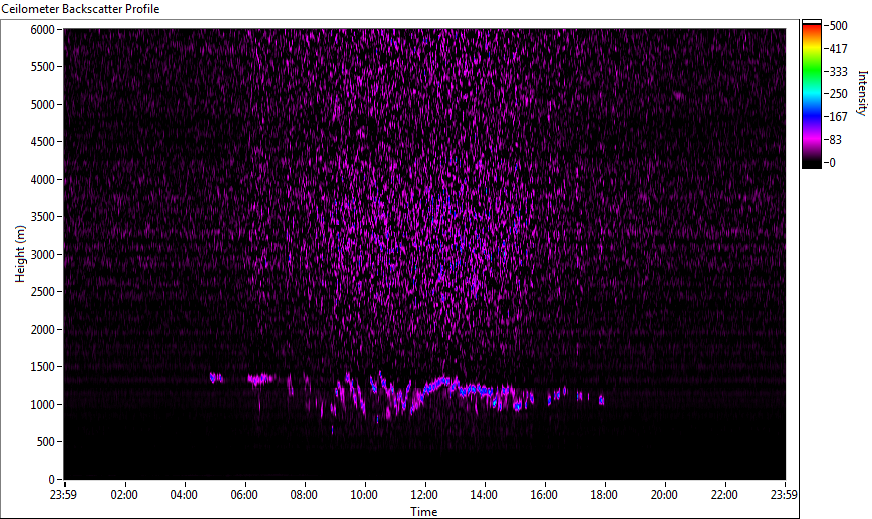Click the 18:00 time axis marker
This screenshot has width=872, height=519.
pos(604,494)
